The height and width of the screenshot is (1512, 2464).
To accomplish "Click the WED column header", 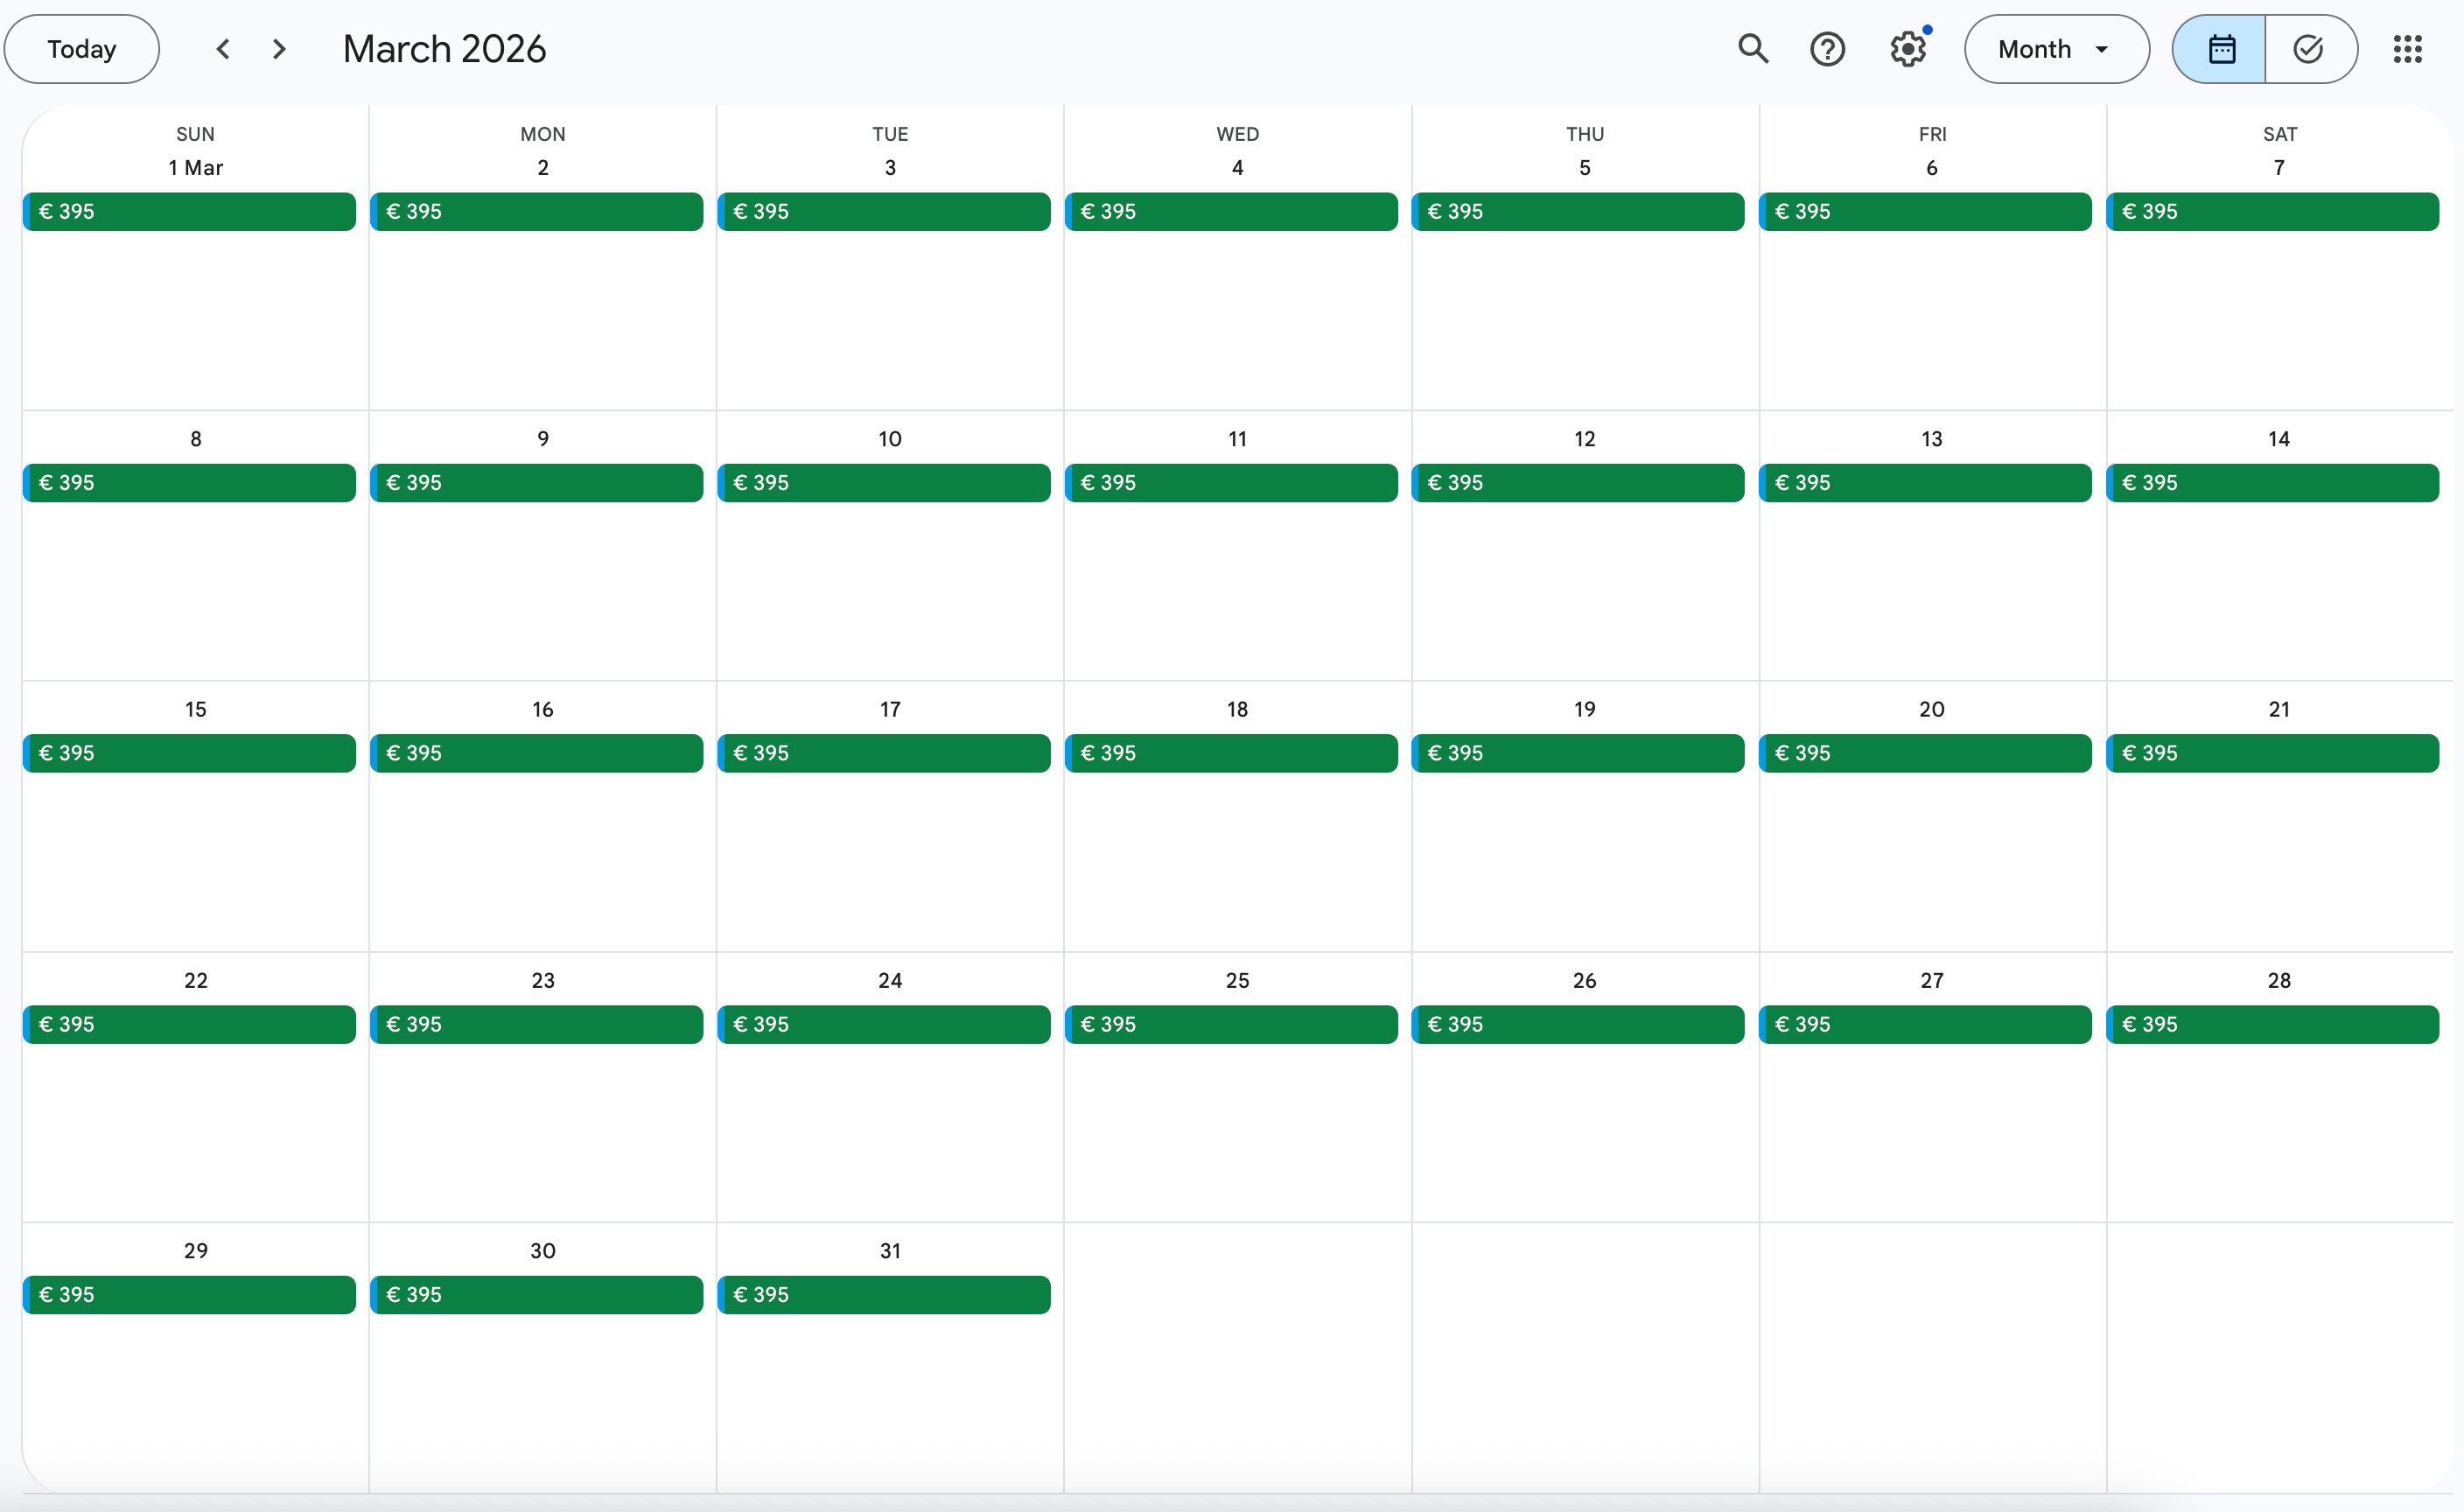I will (x=1237, y=134).
